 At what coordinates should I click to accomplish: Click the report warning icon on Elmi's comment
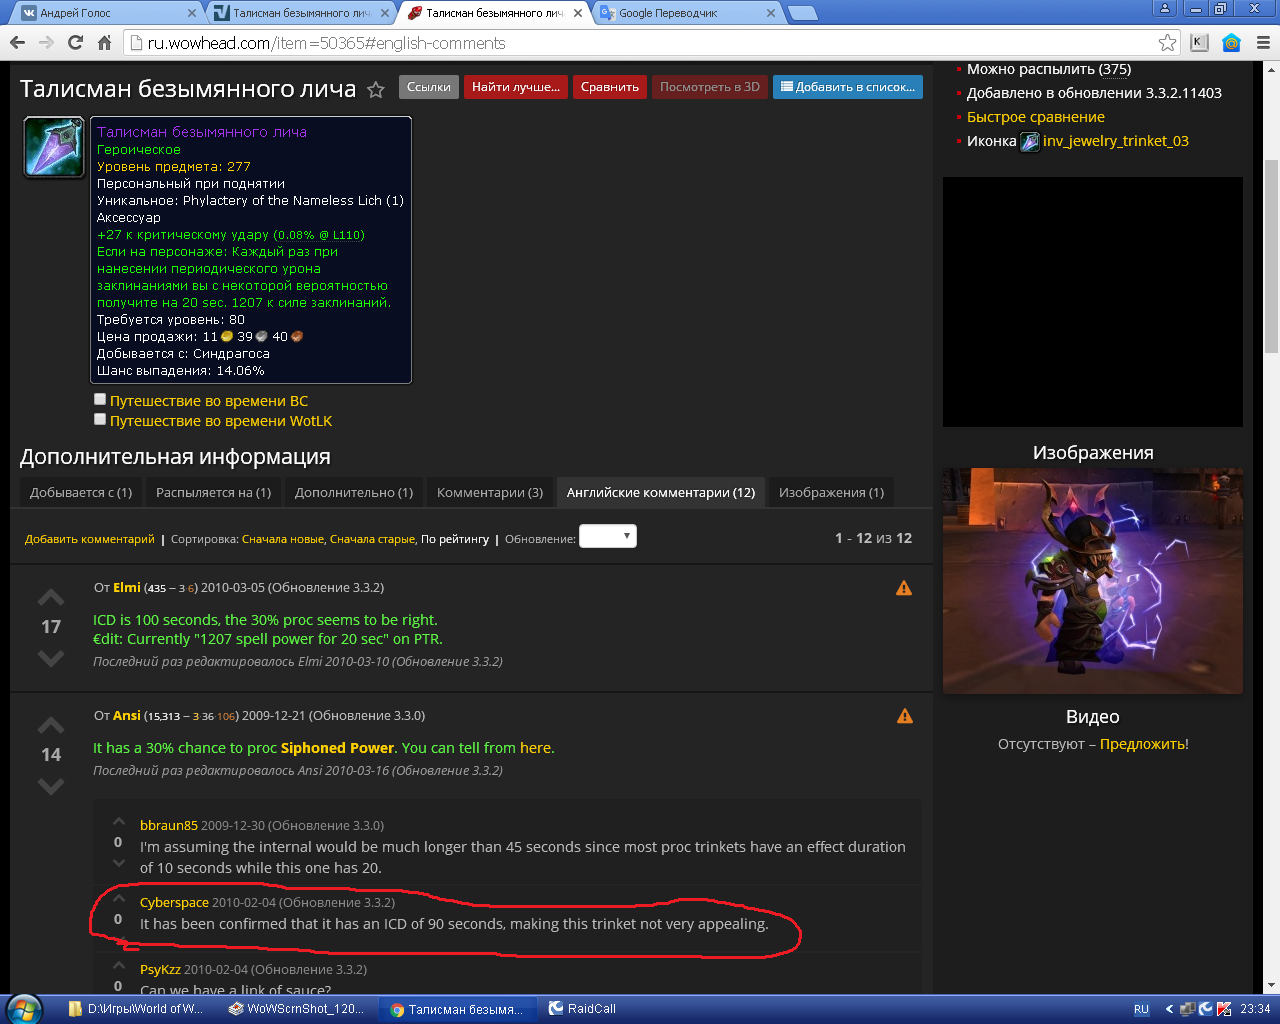tap(904, 588)
